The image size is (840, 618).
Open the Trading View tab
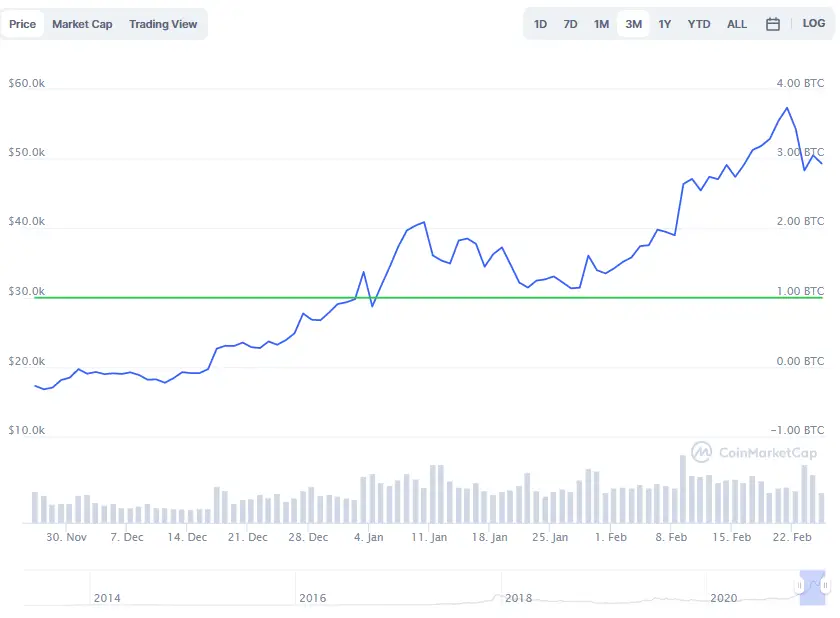click(x=163, y=24)
